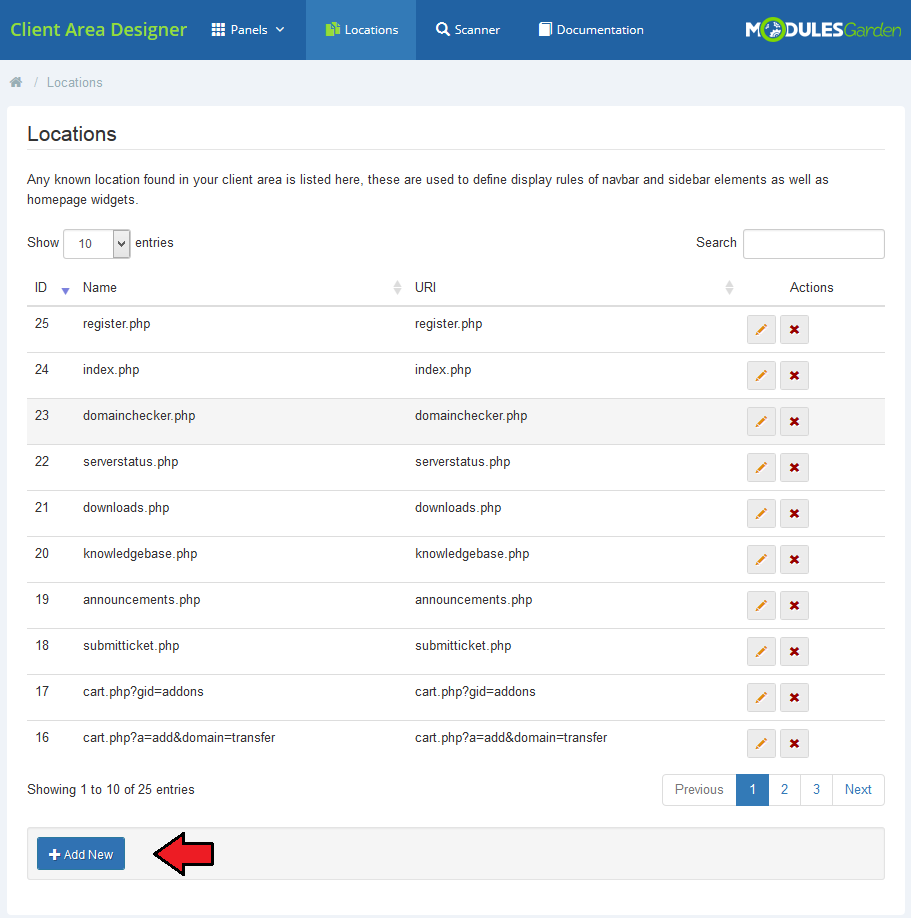The image size is (911, 918).
Task: Delete the announcements.php location
Action: pos(794,605)
